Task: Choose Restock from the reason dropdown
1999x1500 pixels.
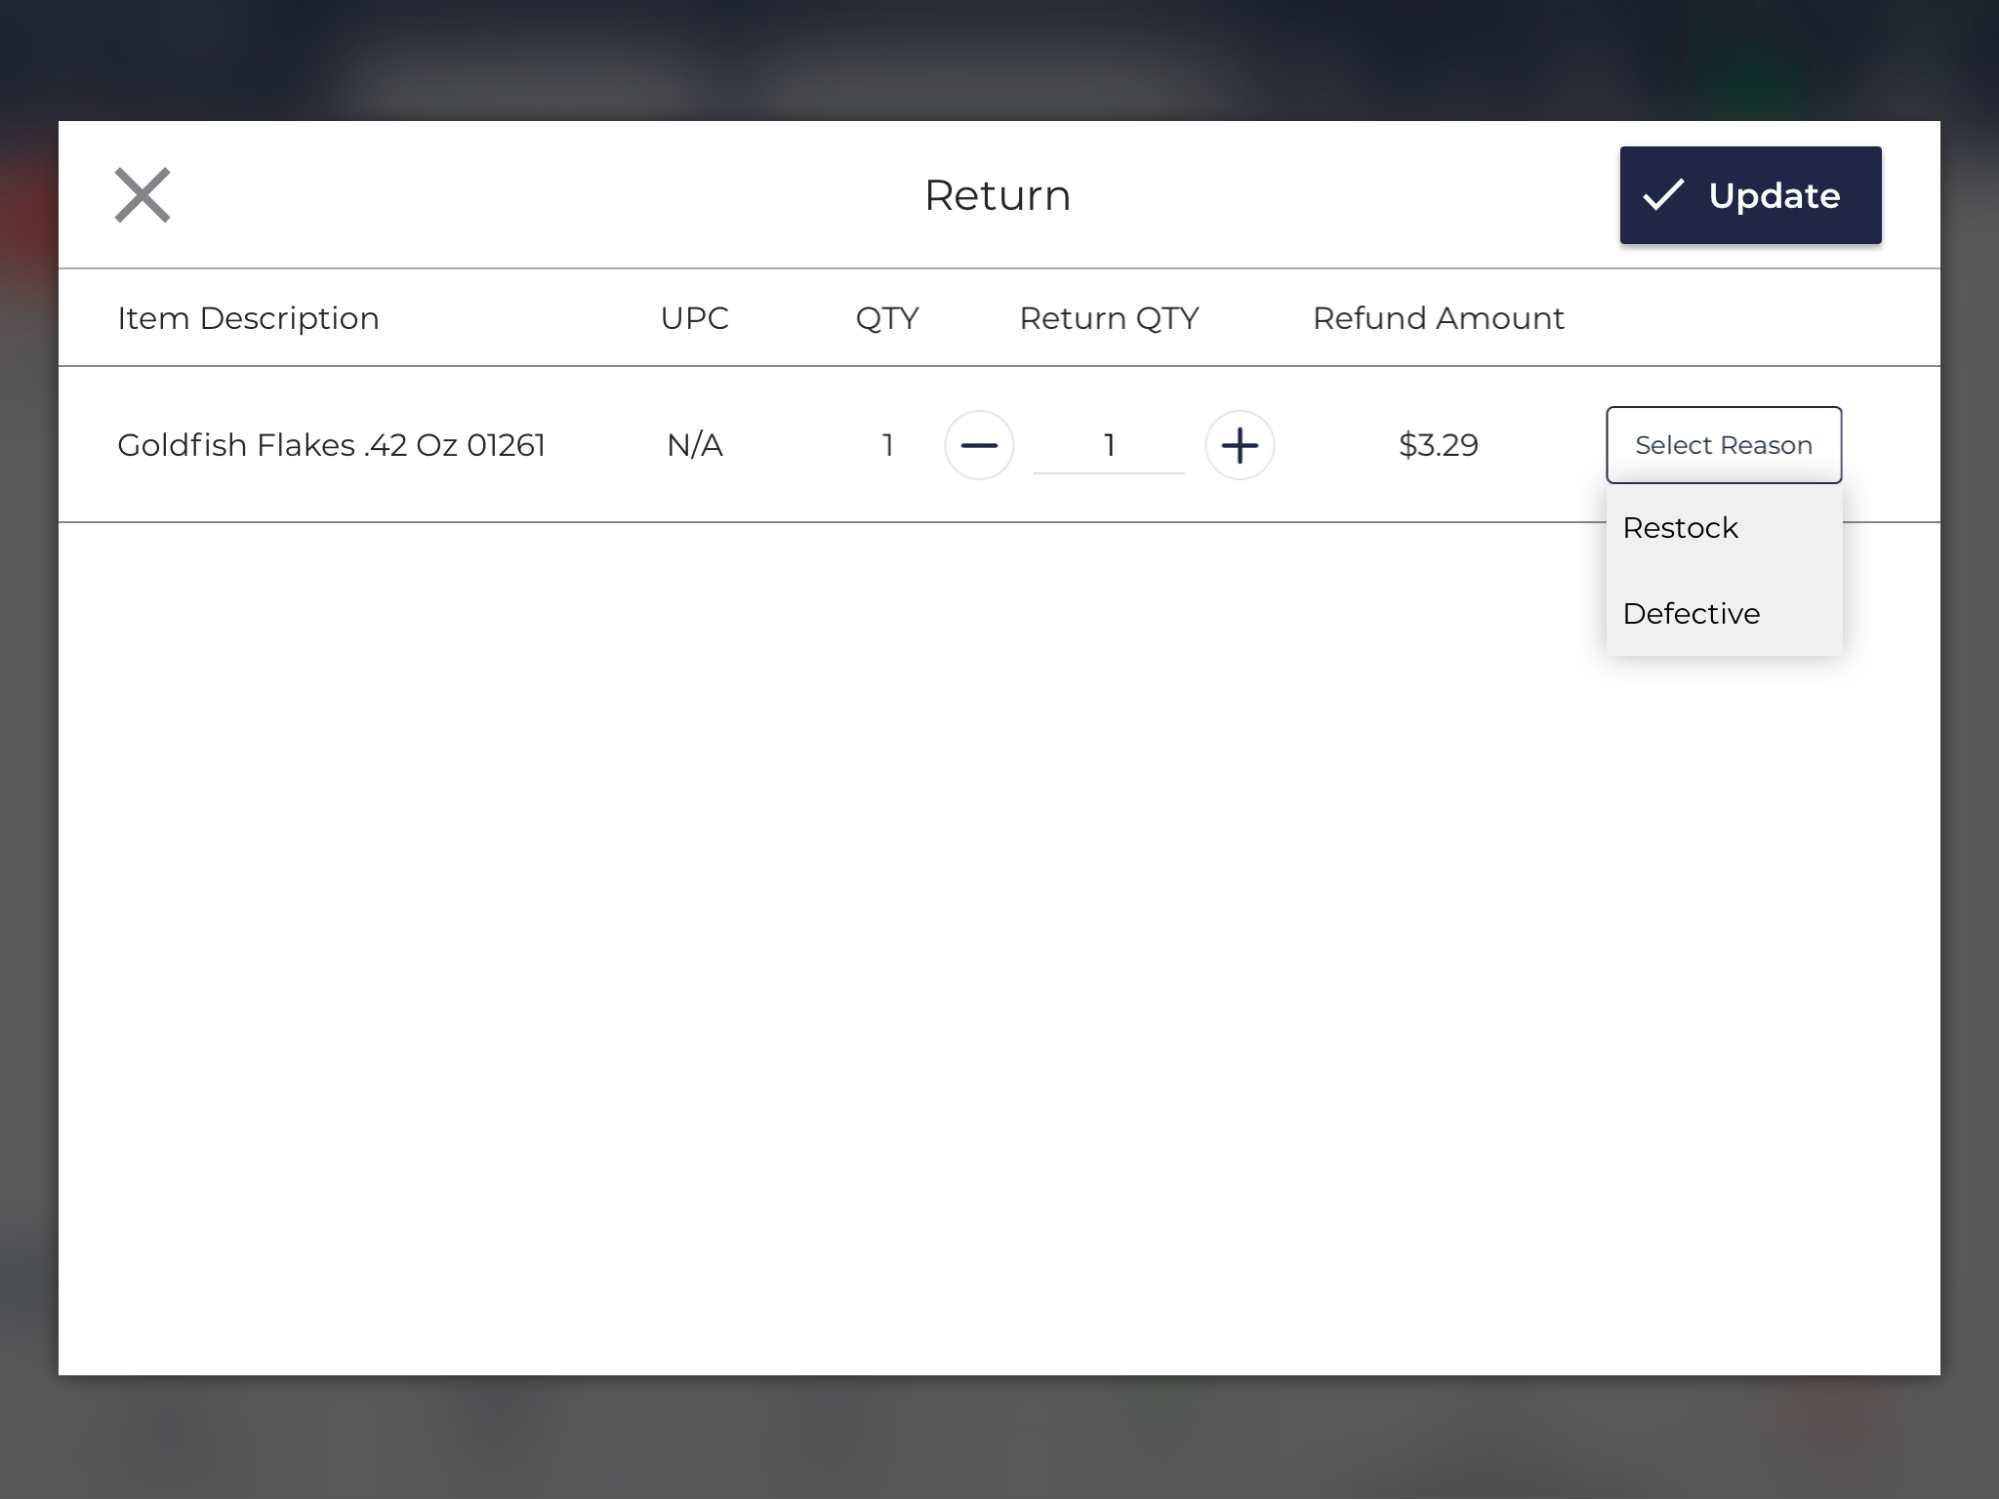Action: pyautogui.click(x=1680, y=528)
